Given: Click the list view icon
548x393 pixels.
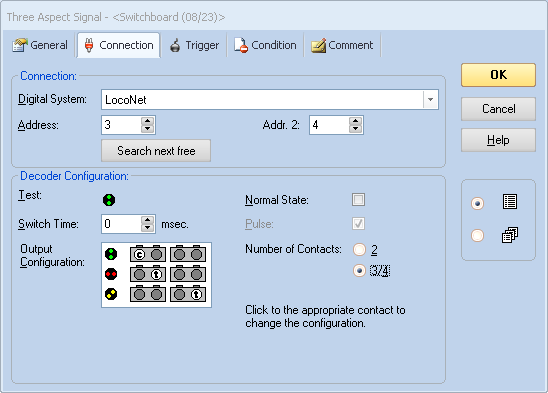Looking at the screenshot, I should point(510,202).
